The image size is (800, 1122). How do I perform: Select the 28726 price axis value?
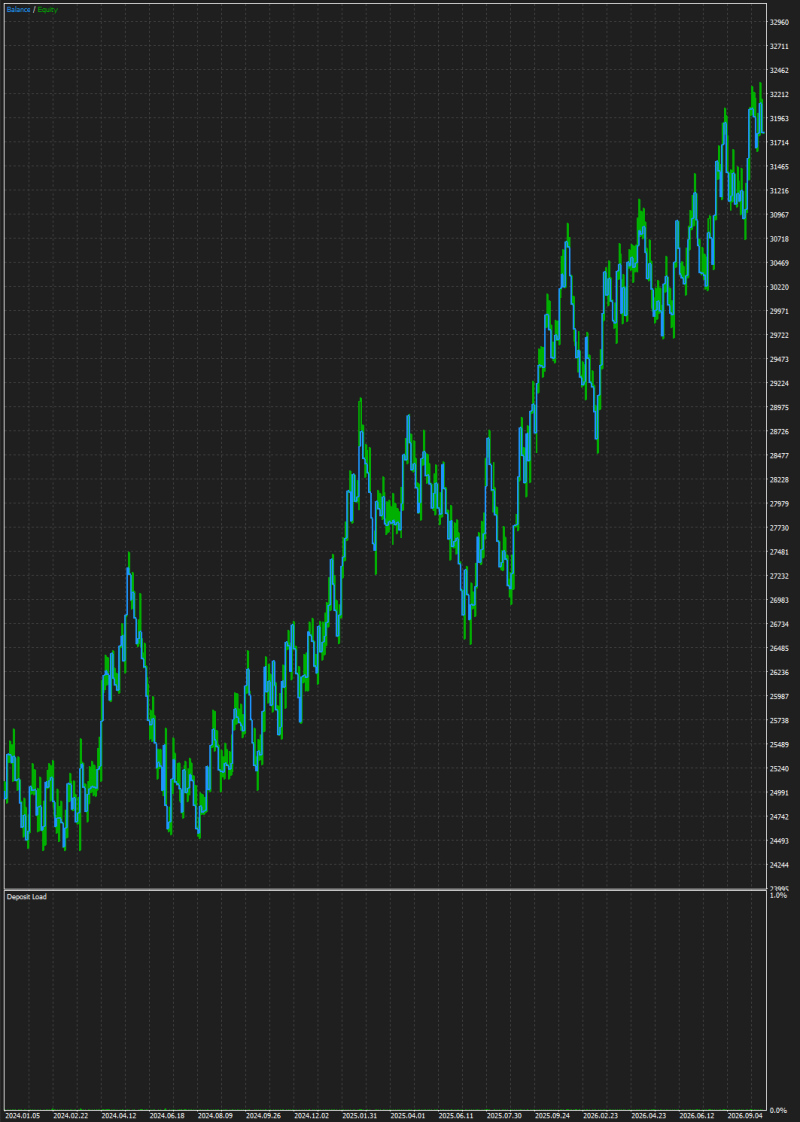779,431
